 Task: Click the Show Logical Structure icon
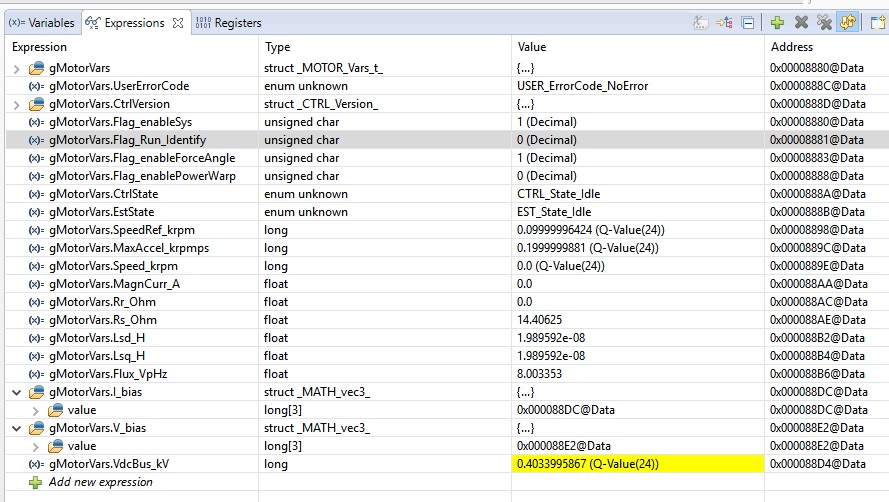pos(724,22)
